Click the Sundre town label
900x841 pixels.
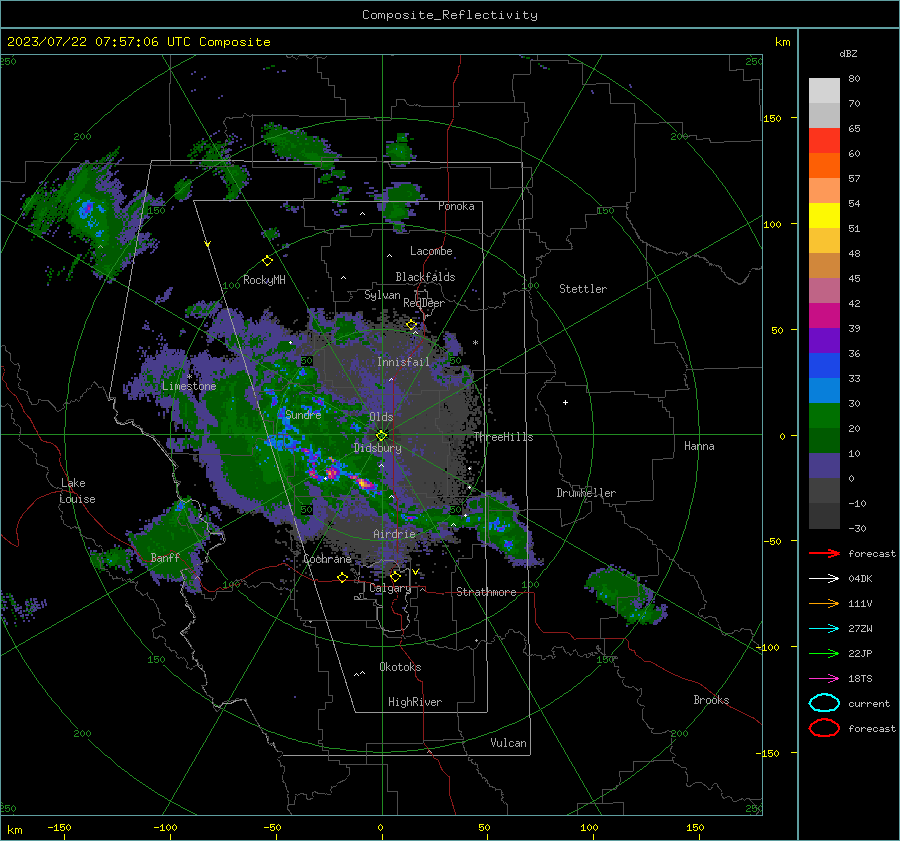(303, 414)
